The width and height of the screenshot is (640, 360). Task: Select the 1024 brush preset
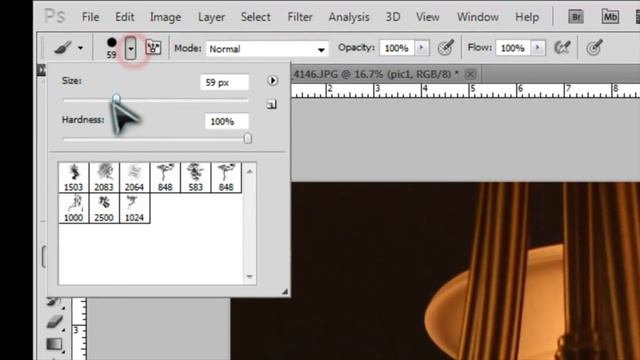(134, 208)
